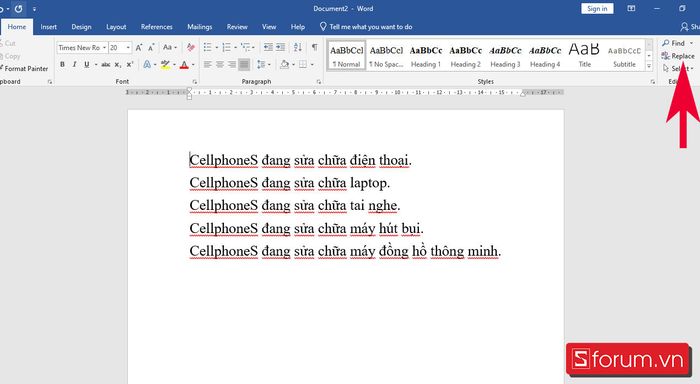The height and width of the screenshot is (384, 700).
Task: Open the Review tab
Action: coord(237,27)
